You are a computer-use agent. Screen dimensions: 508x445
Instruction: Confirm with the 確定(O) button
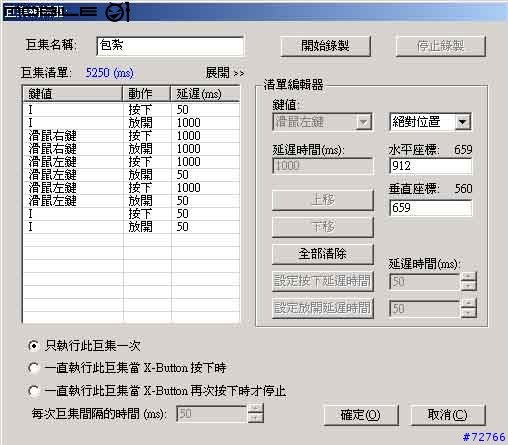pyautogui.click(x=361, y=415)
